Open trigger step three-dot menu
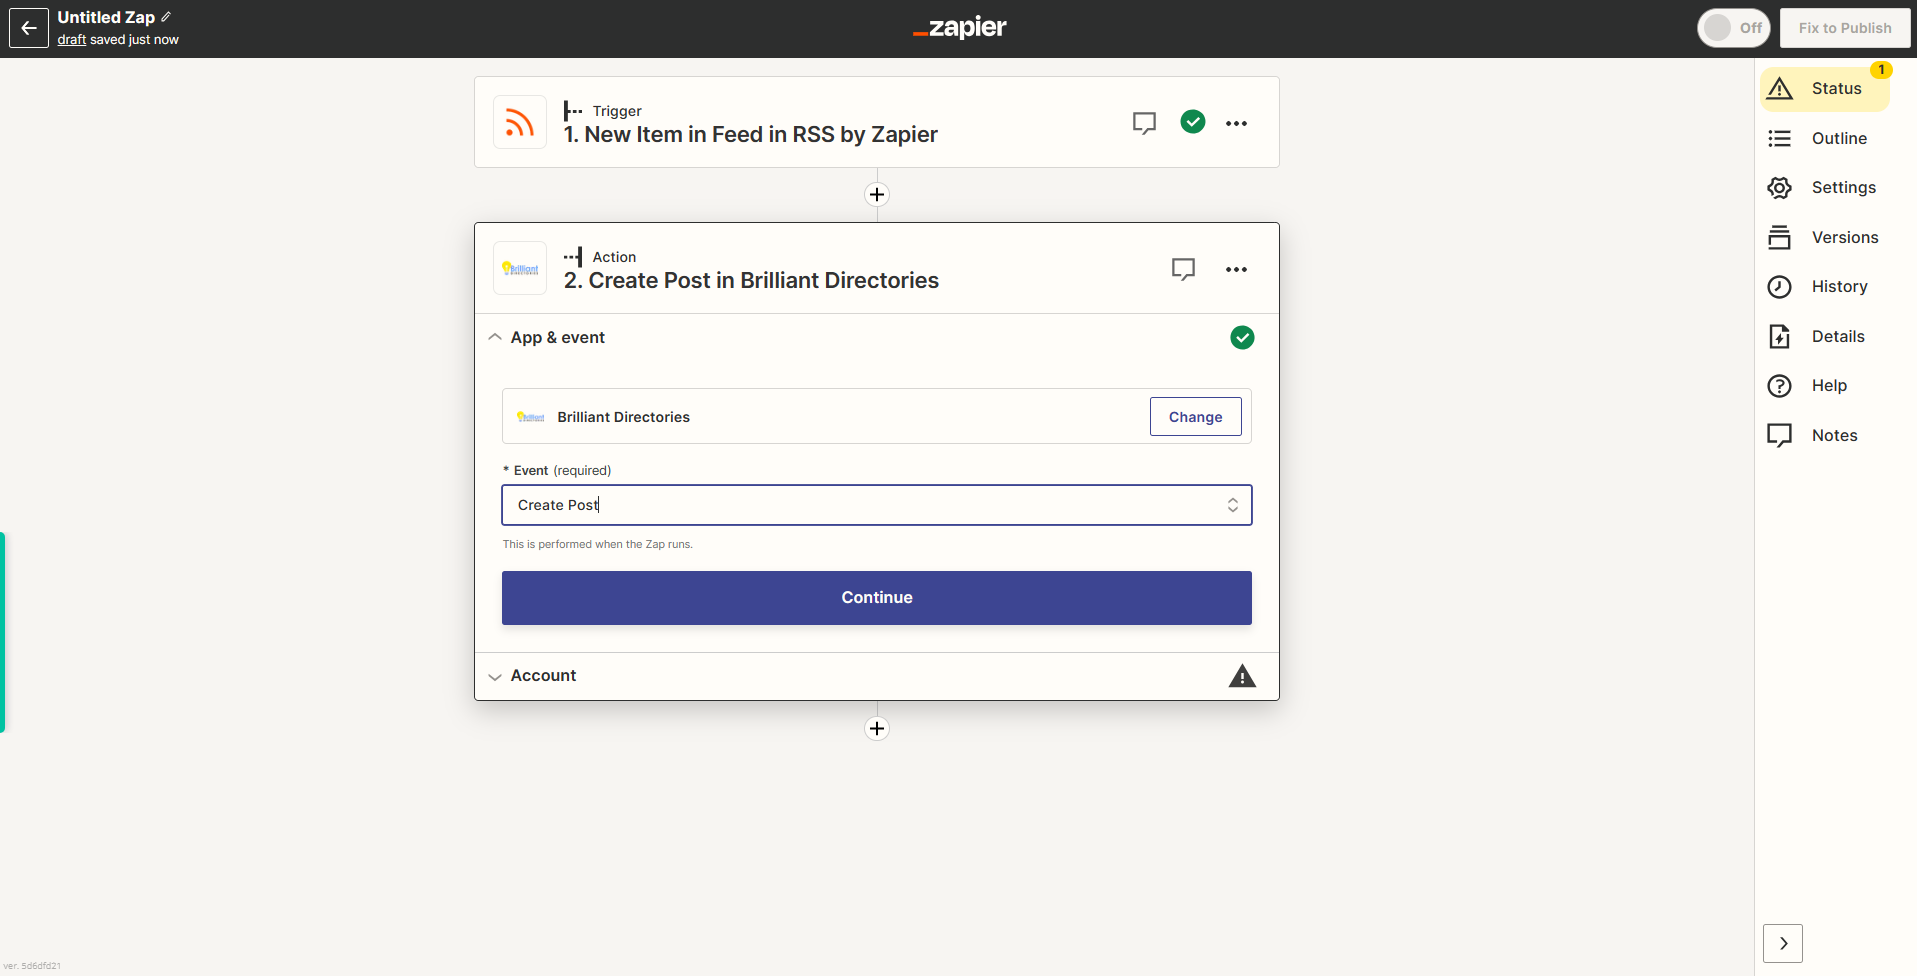This screenshot has height=976, width=1917. click(1237, 123)
